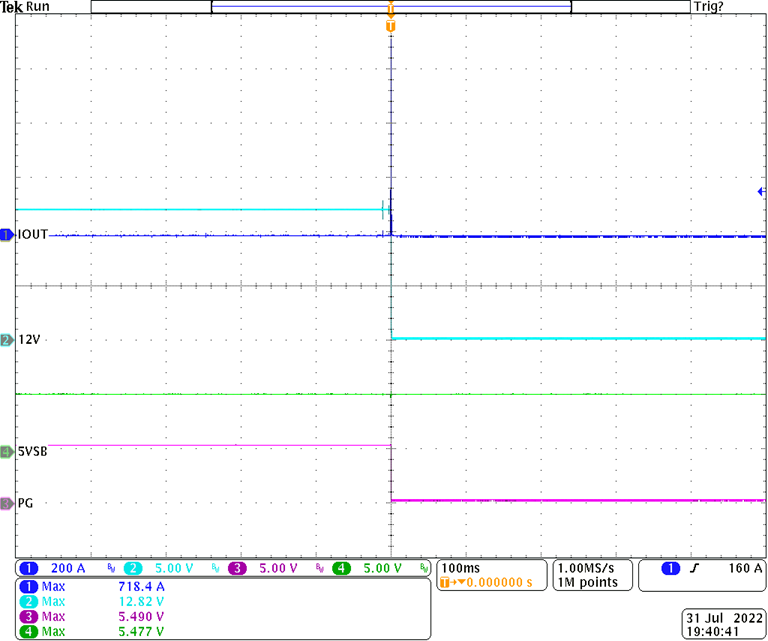
Task: Select the channel 2 12V waveform marker
Action: 6,340
